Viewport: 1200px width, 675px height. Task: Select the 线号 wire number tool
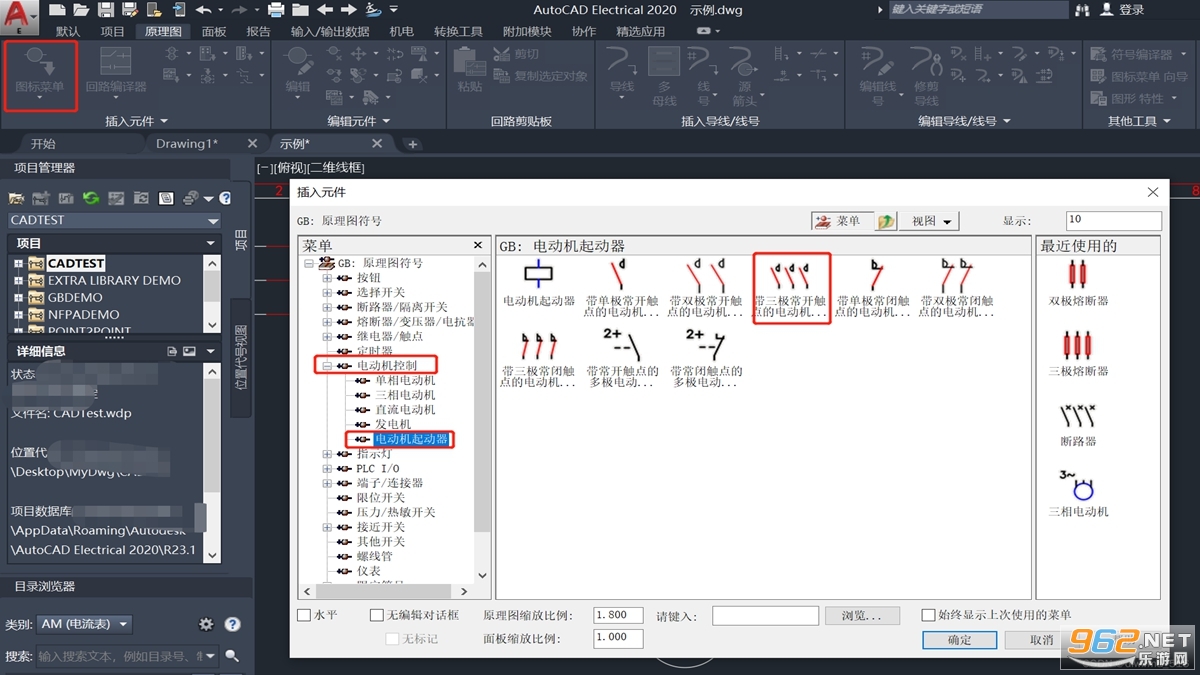(x=704, y=76)
